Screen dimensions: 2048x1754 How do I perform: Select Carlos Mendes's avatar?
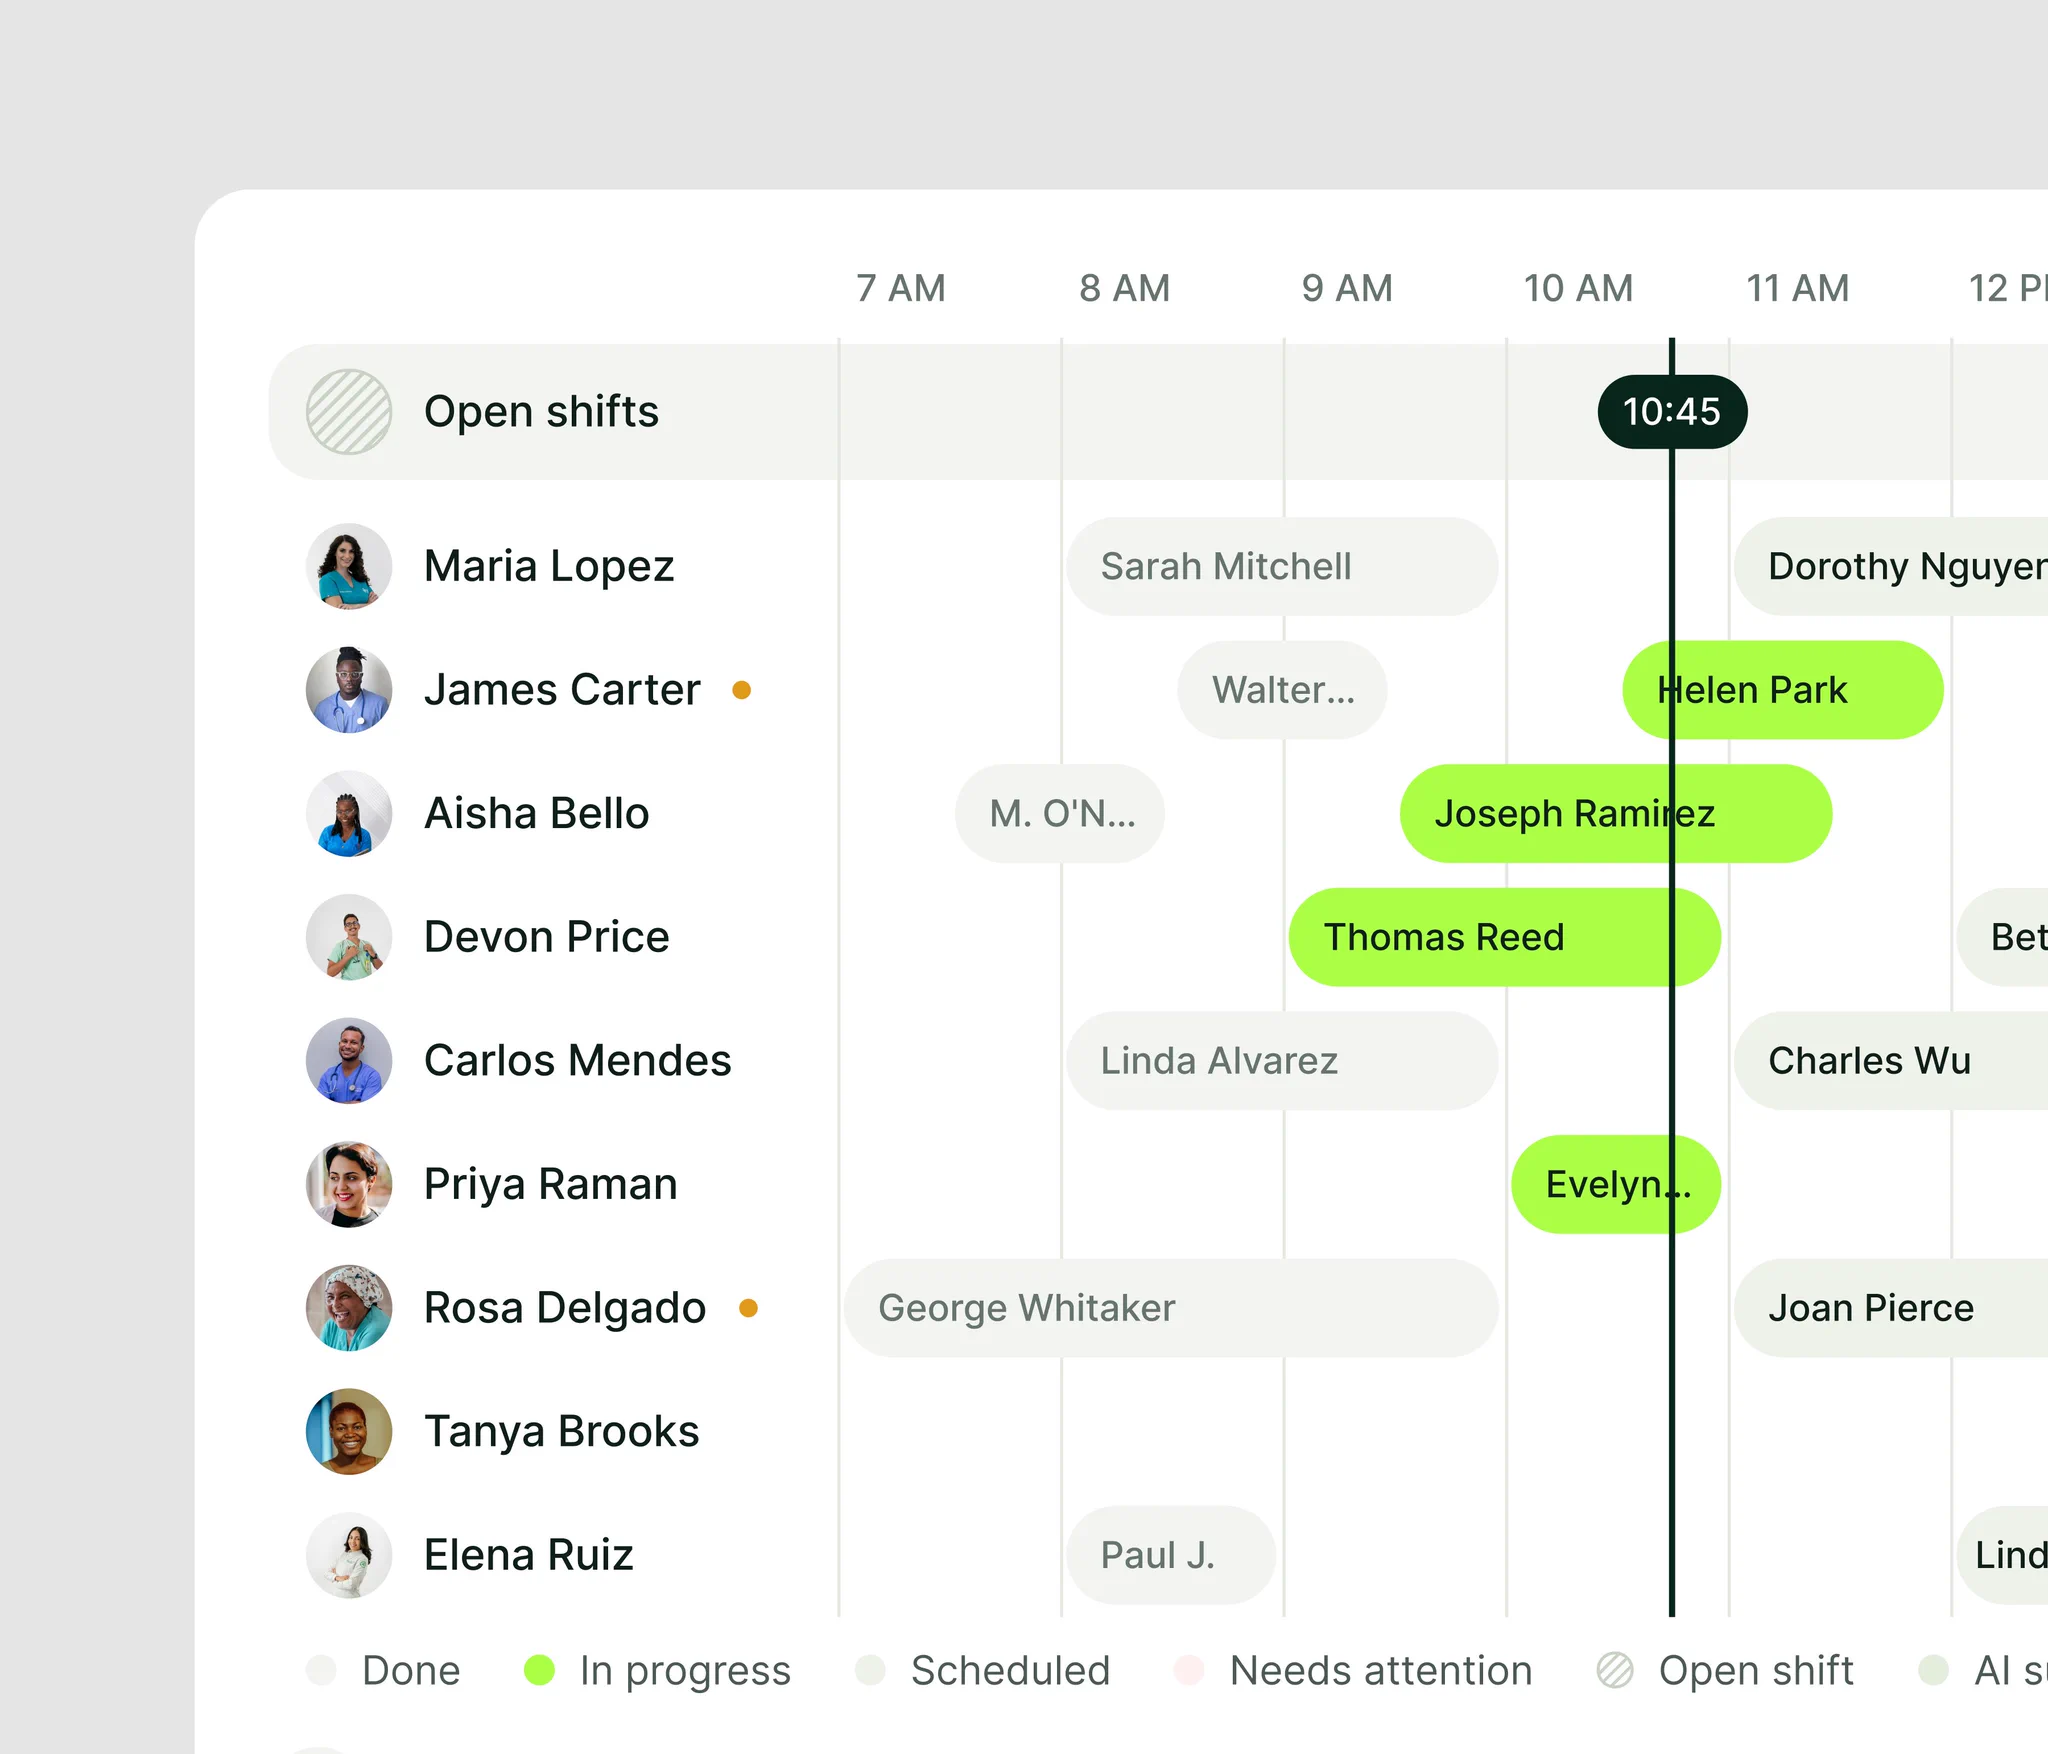click(348, 1061)
